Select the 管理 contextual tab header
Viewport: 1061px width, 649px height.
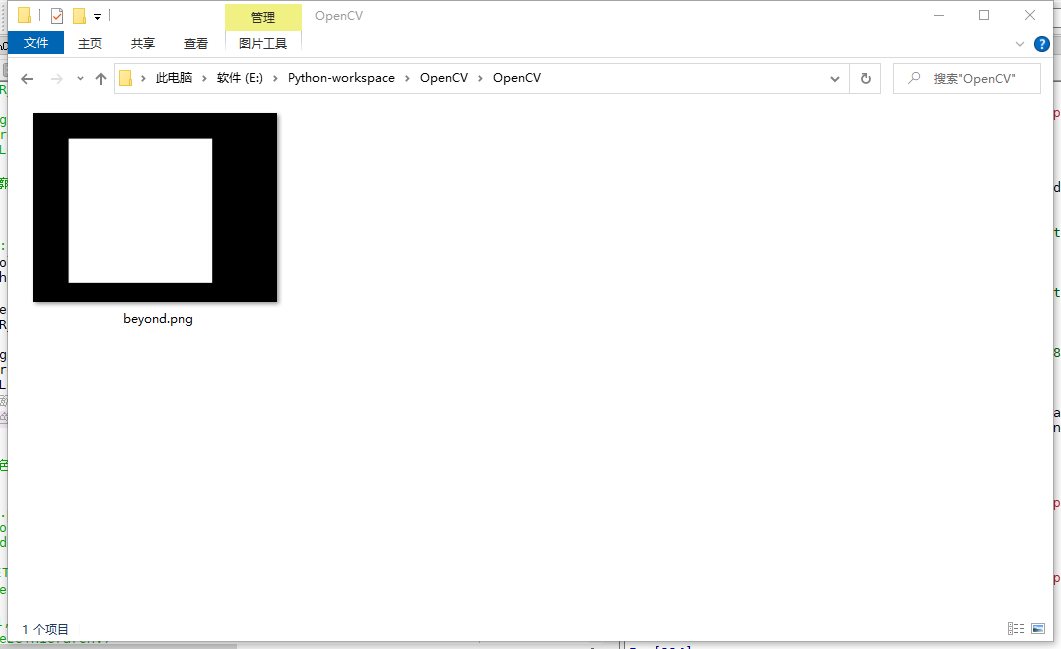pos(263,17)
